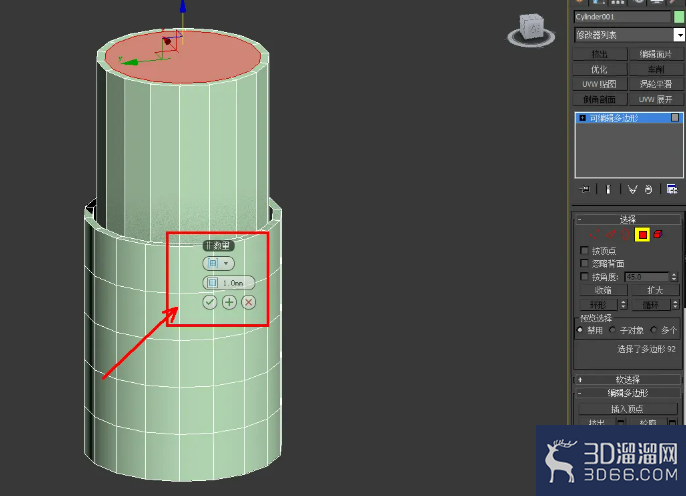Image resolution: width=686 pixels, height=496 pixels.
Task: Cancel inset with the red X button
Action: (x=248, y=302)
